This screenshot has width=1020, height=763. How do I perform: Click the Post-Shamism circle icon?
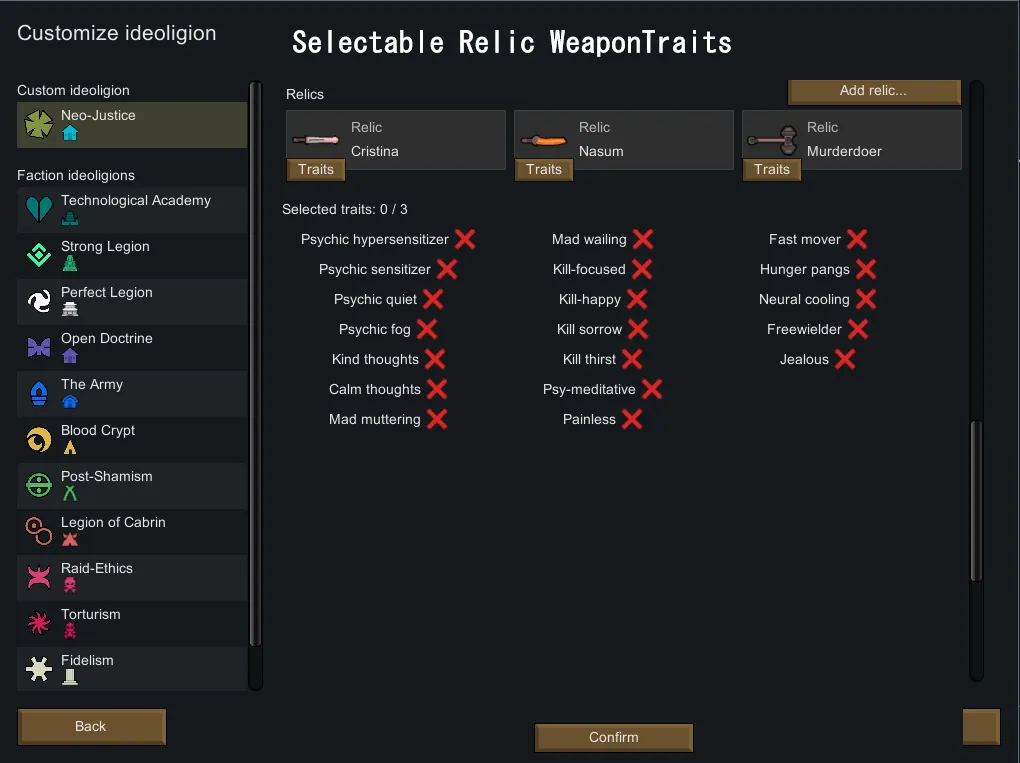point(39,485)
